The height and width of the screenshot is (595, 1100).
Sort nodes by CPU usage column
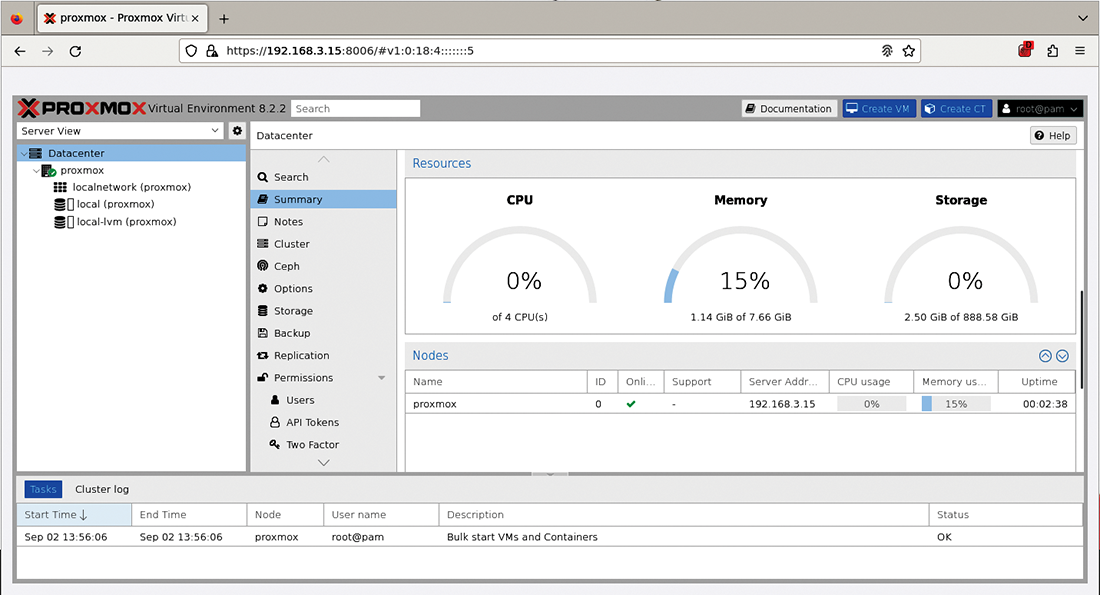pyautogui.click(x=871, y=382)
